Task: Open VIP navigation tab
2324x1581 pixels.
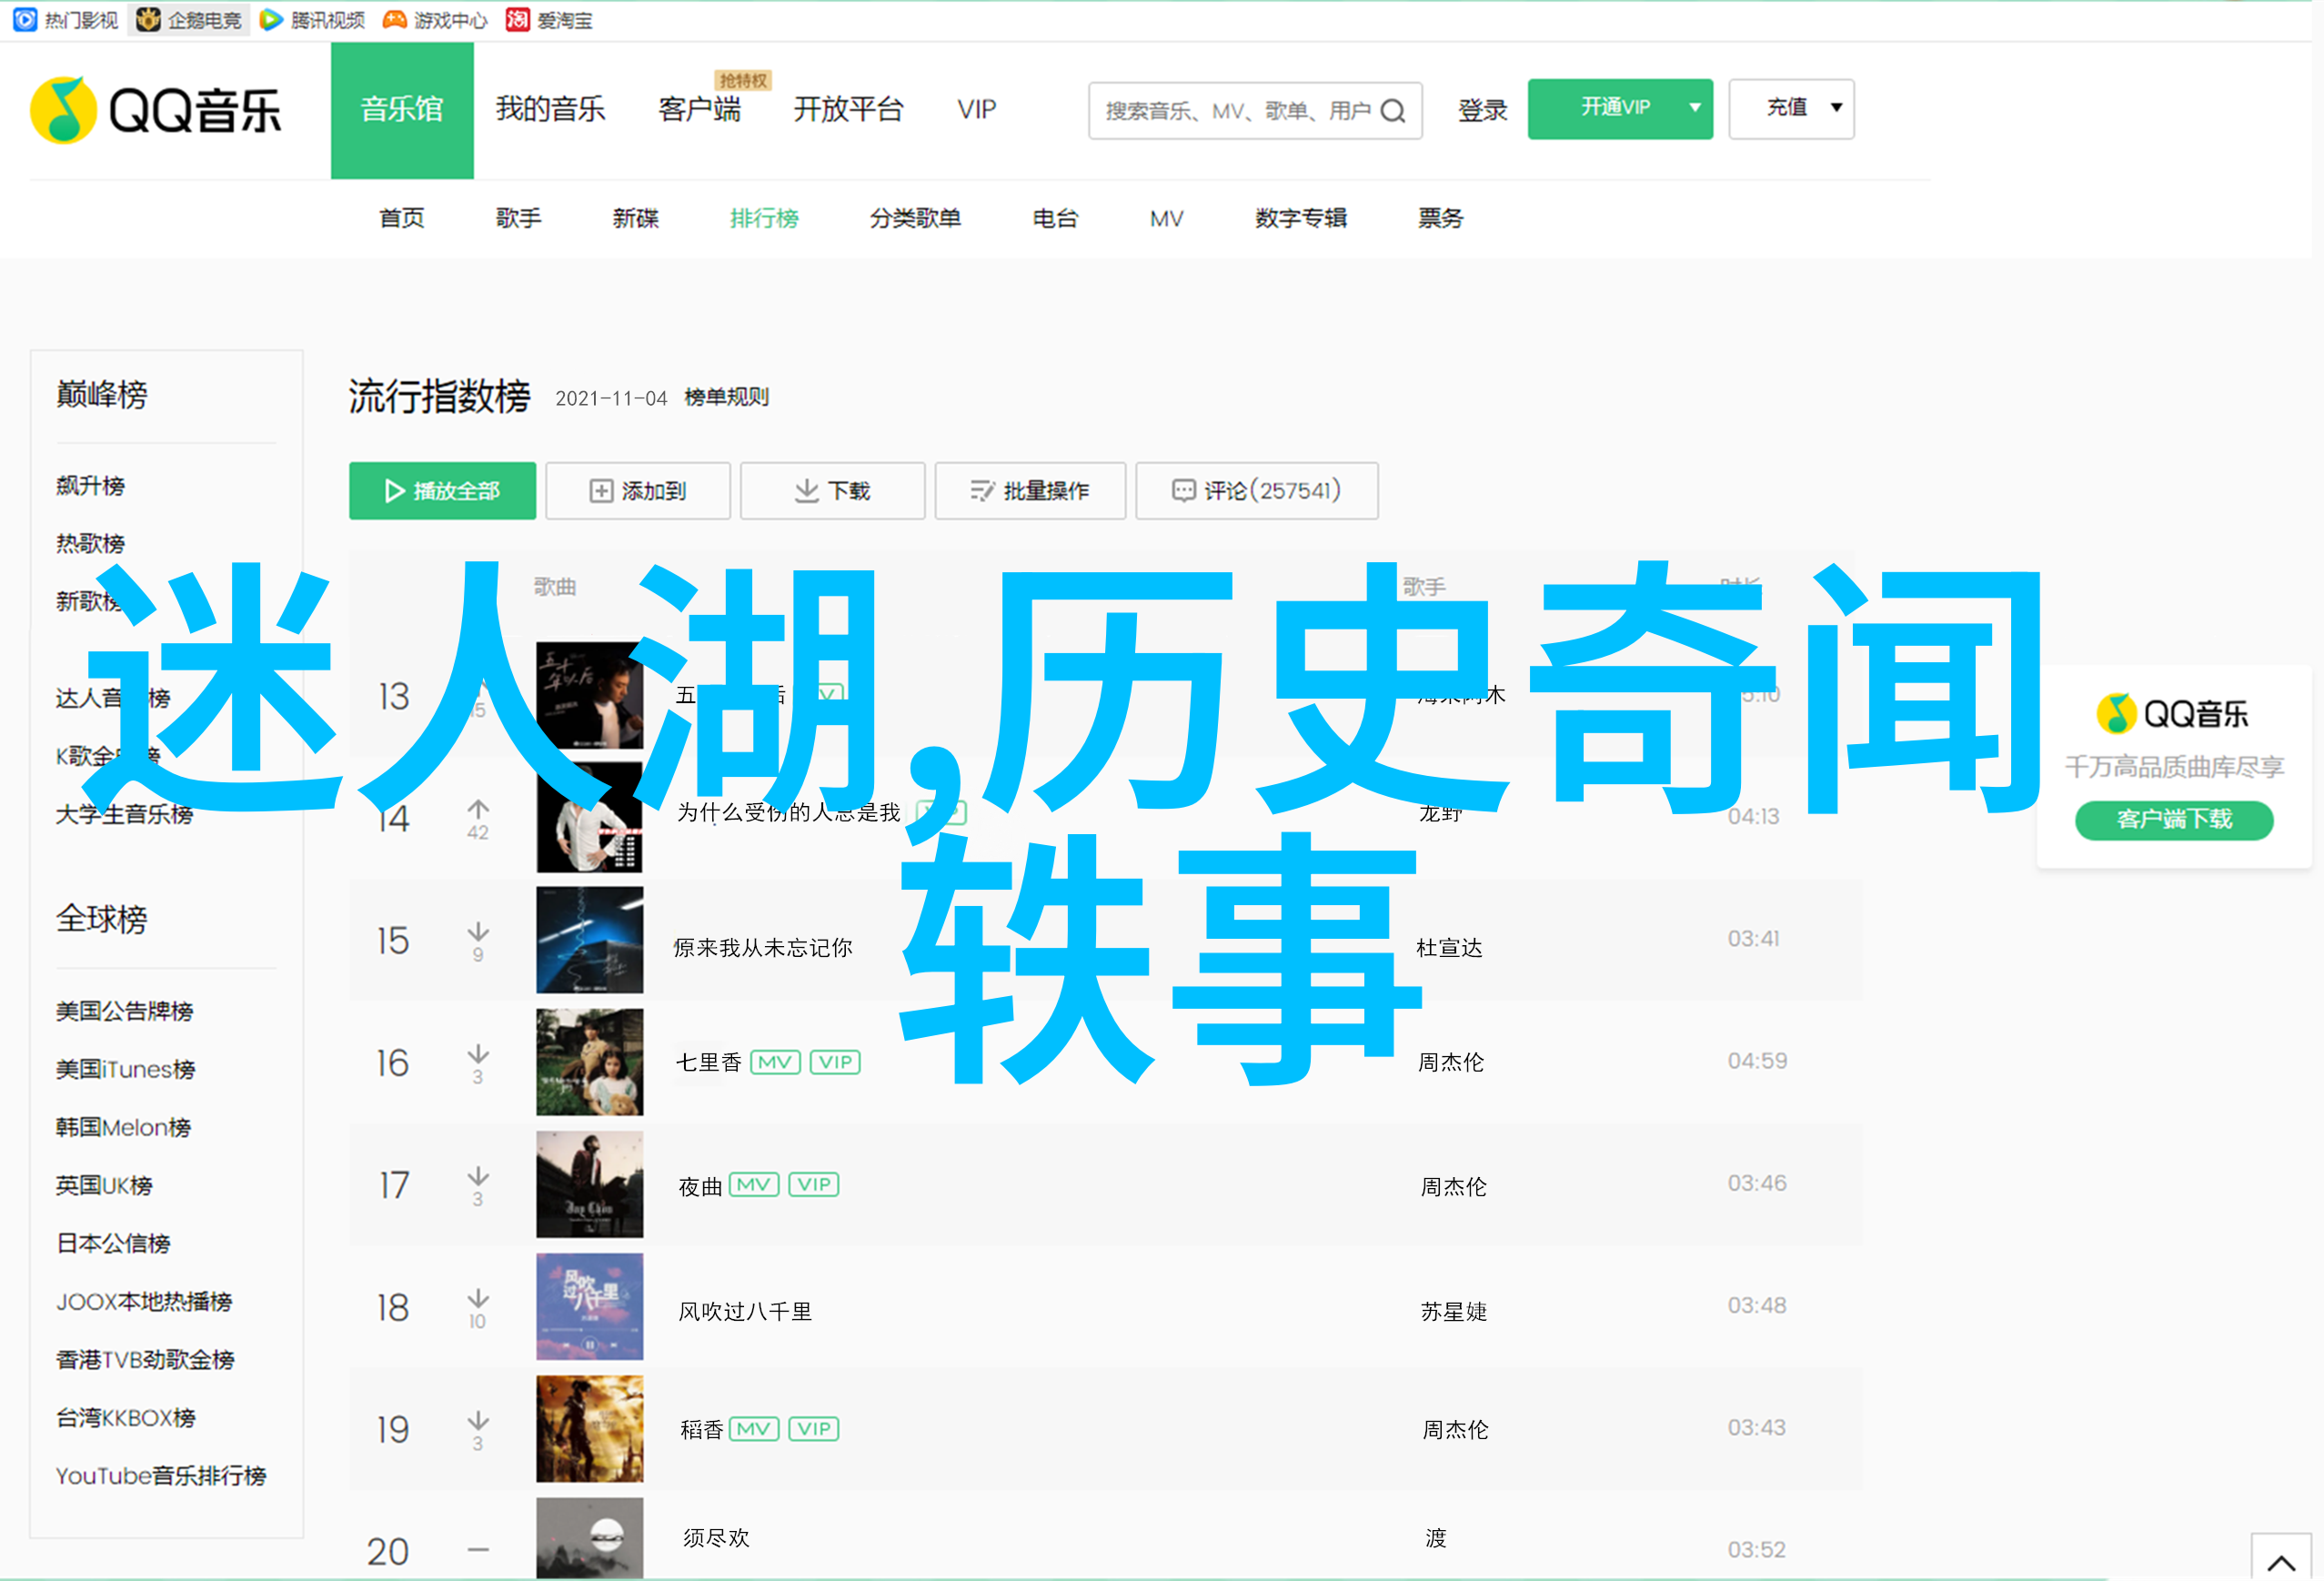Action: pos(976,109)
